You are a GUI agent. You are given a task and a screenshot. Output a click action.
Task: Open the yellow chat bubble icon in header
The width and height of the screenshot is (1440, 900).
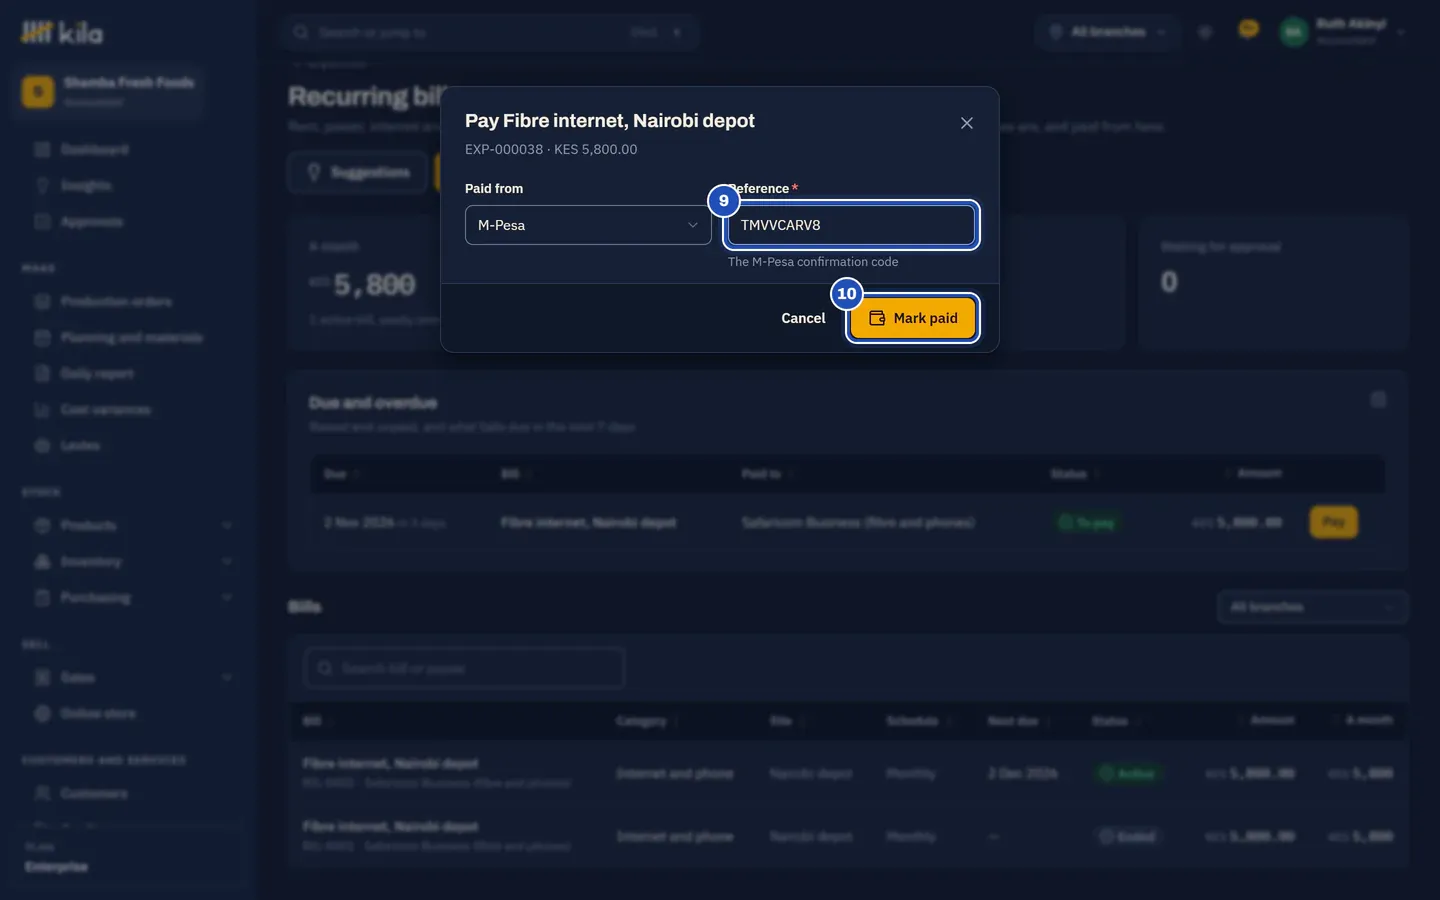(1248, 30)
